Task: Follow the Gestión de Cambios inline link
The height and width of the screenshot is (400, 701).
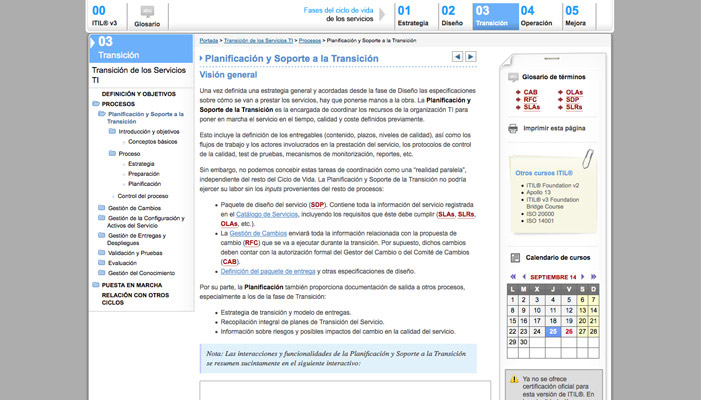Action: pyautogui.click(x=258, y=233)
